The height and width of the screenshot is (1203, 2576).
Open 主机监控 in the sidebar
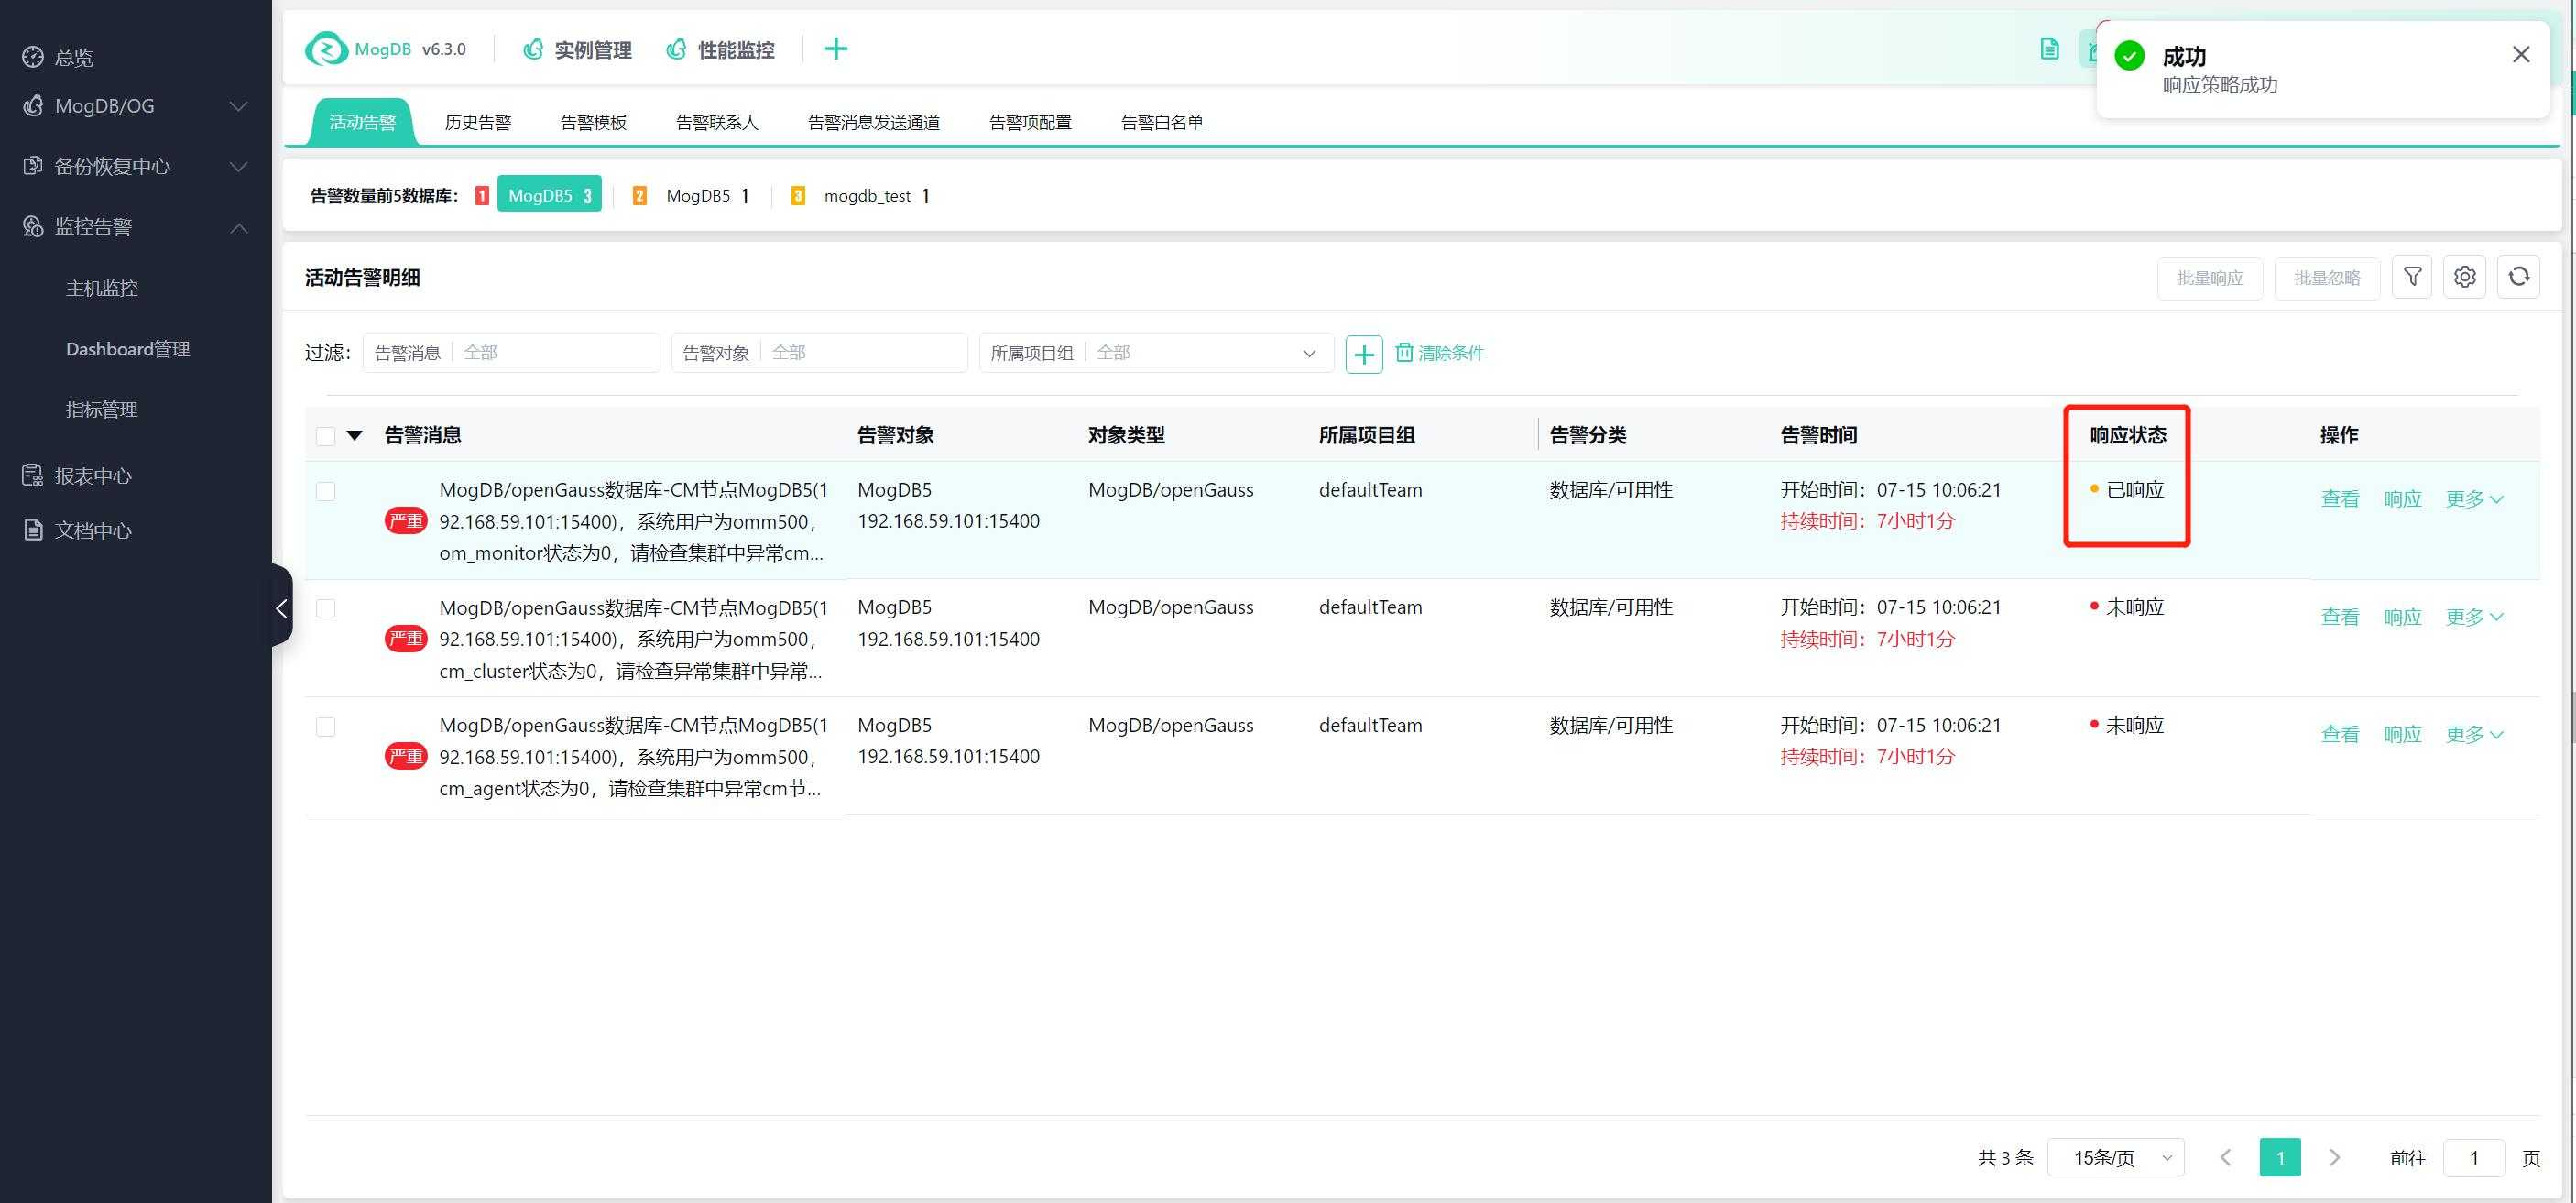coord(102,288)
